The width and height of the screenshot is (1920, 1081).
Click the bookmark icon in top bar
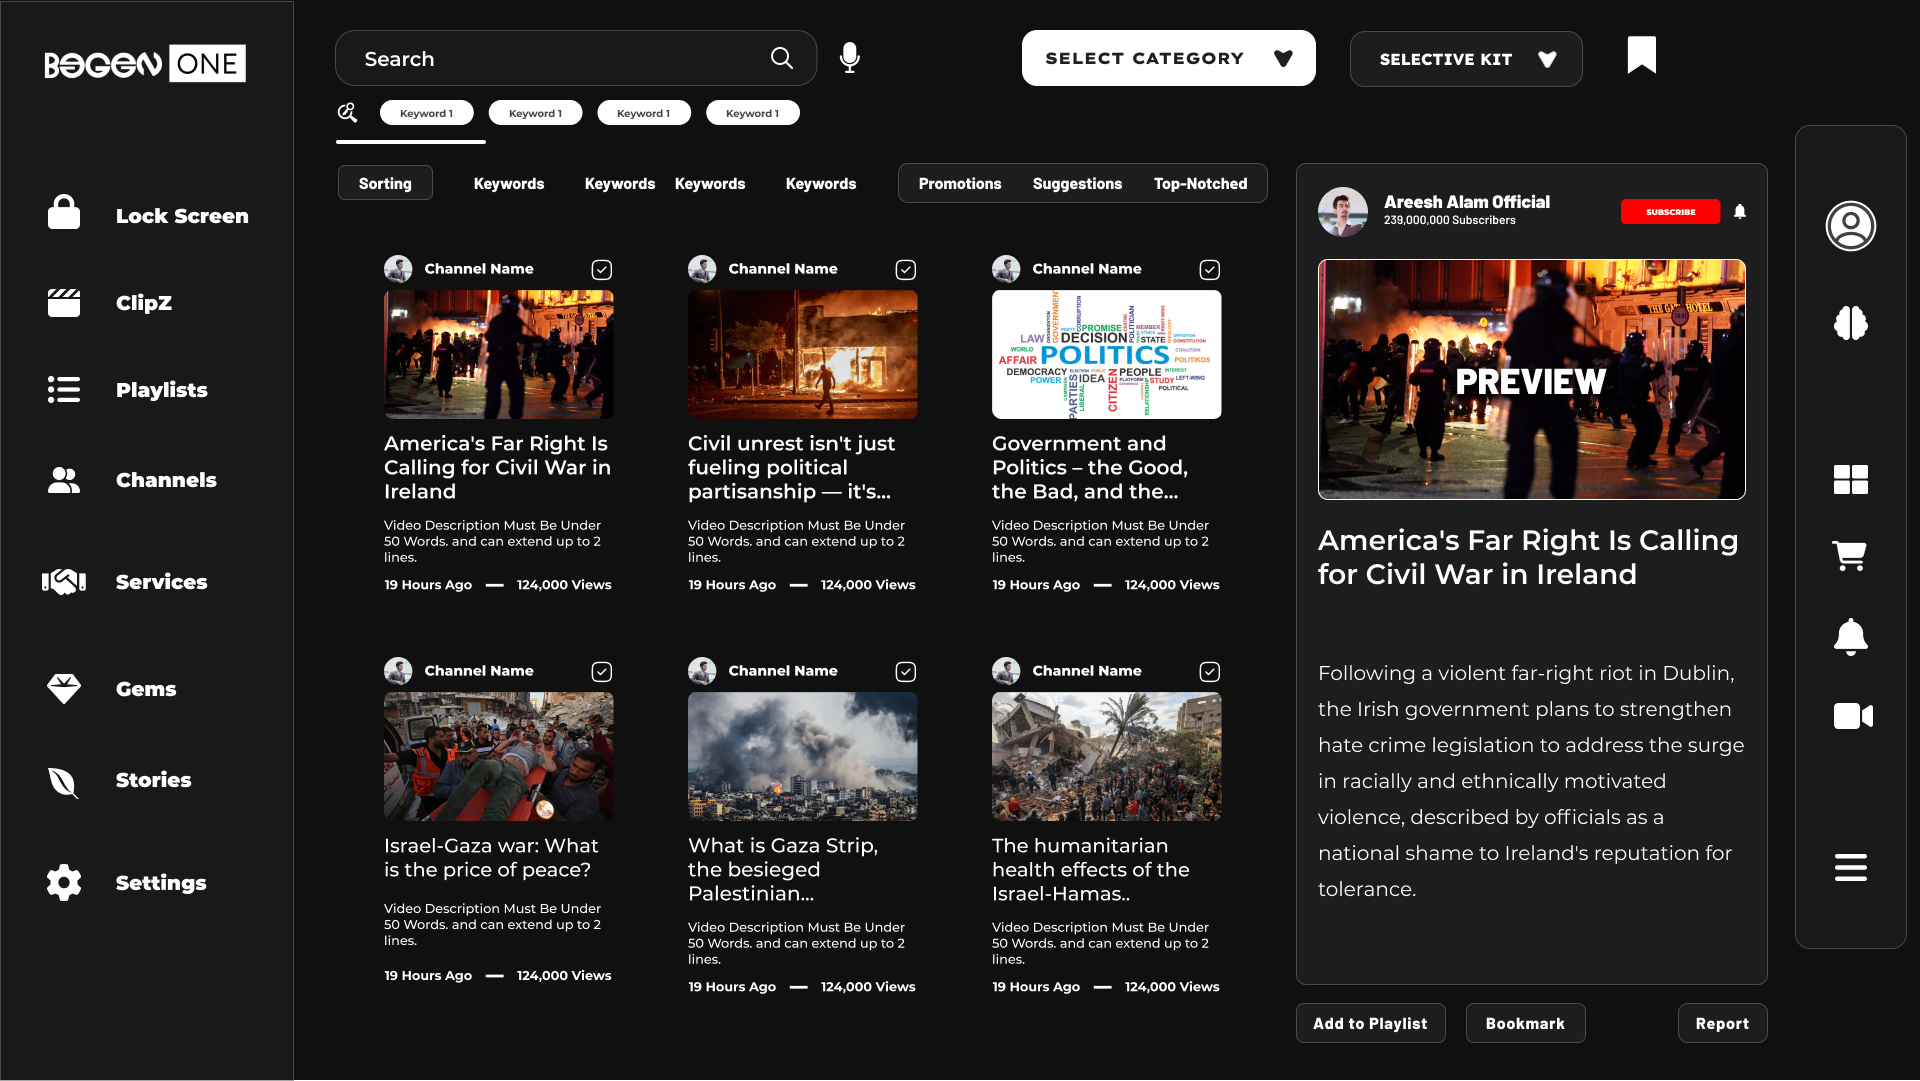(x=1641, y=55)
